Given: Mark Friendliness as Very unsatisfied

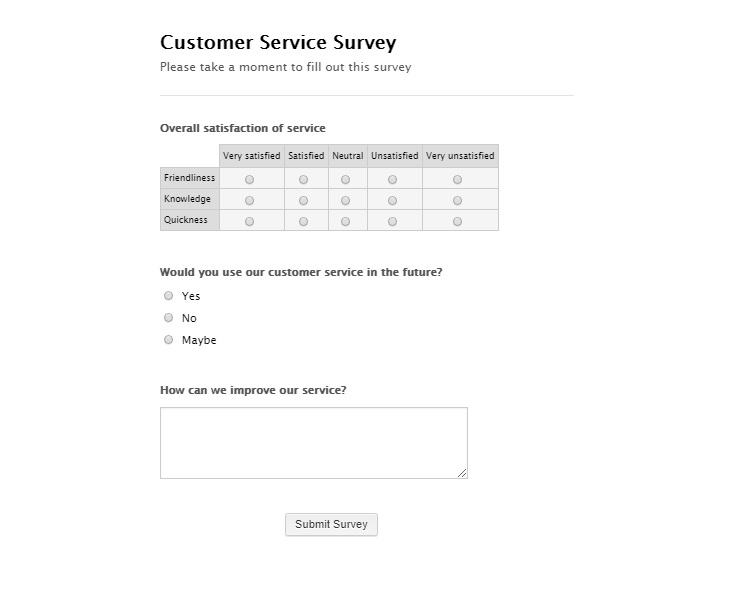Looking at the screenshot, I should (x=458, y=180).
